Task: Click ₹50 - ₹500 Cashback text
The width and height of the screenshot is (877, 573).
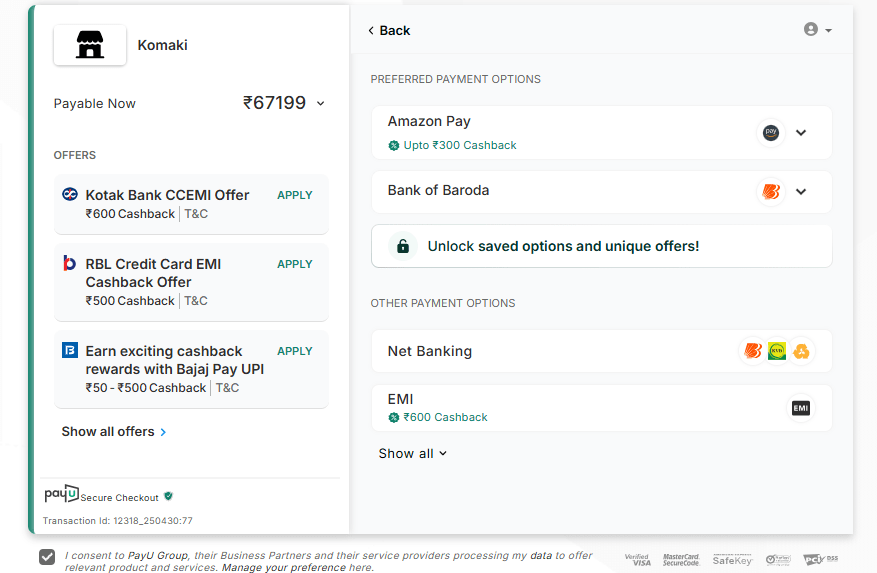Action: click(x=145, y=388)
